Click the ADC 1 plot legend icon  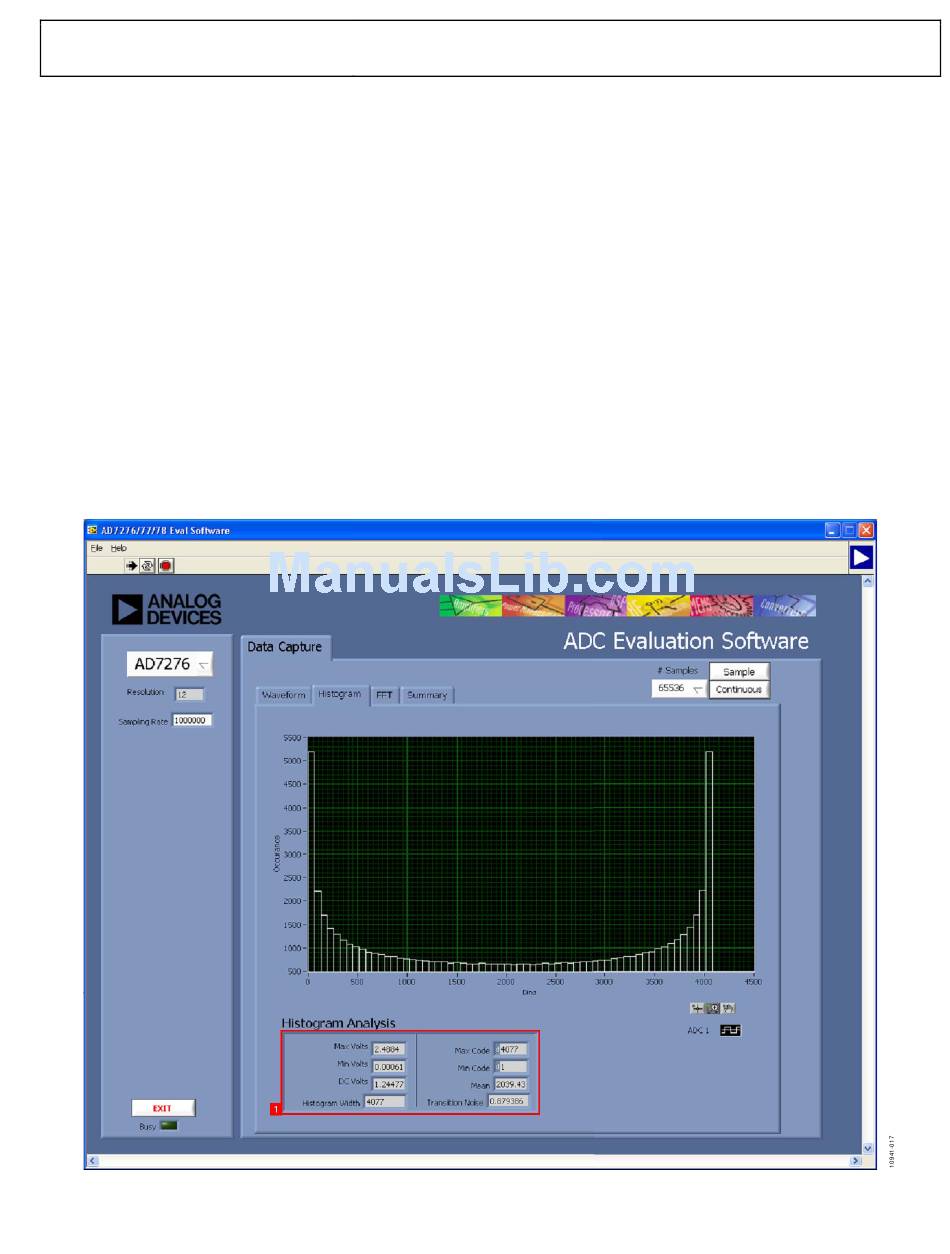(x=731, y=1030)
